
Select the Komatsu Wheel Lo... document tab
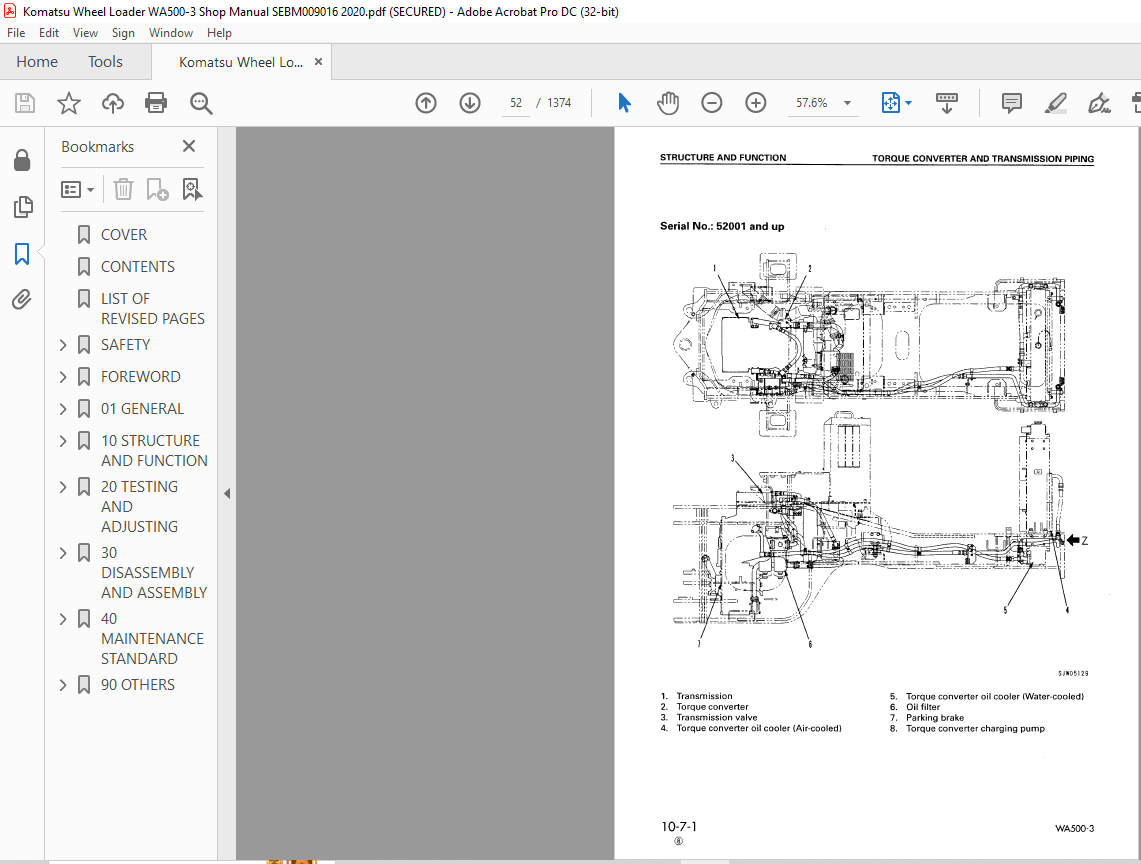coord(241,63)
